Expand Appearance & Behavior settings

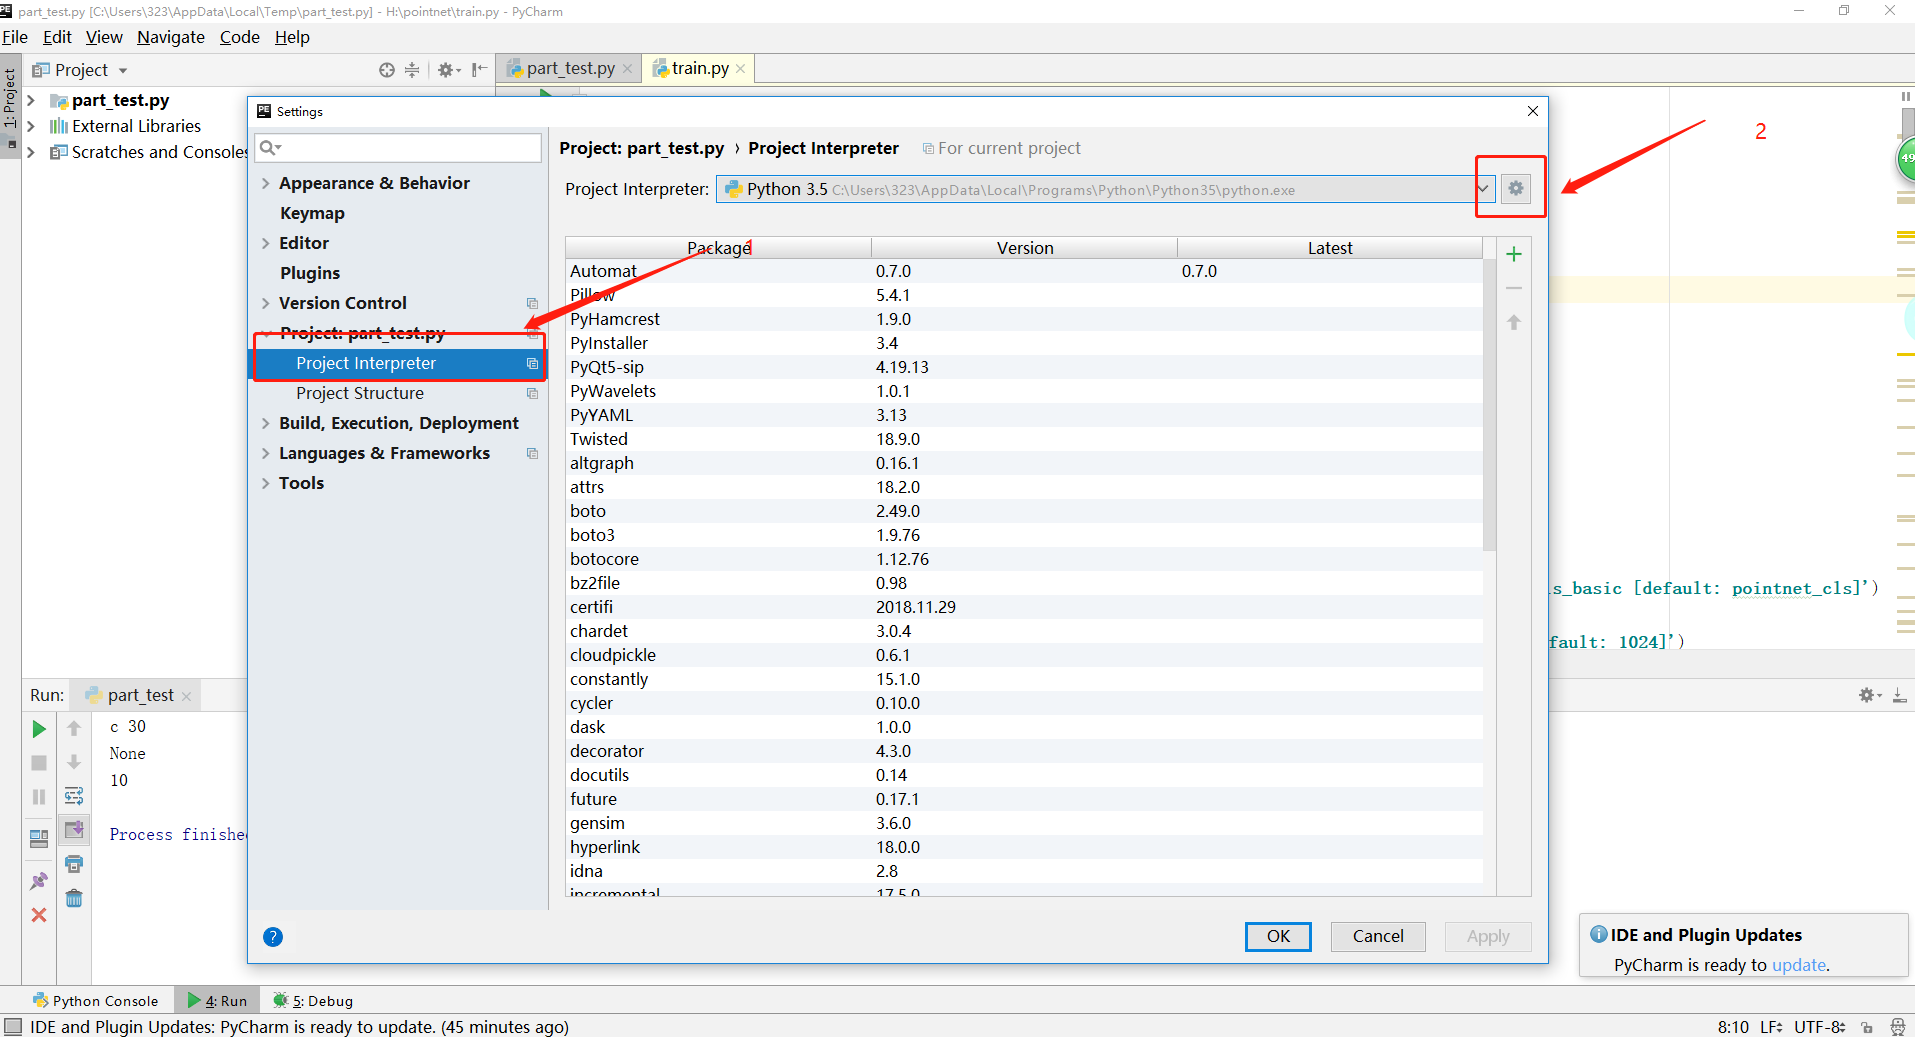(265, 183)
